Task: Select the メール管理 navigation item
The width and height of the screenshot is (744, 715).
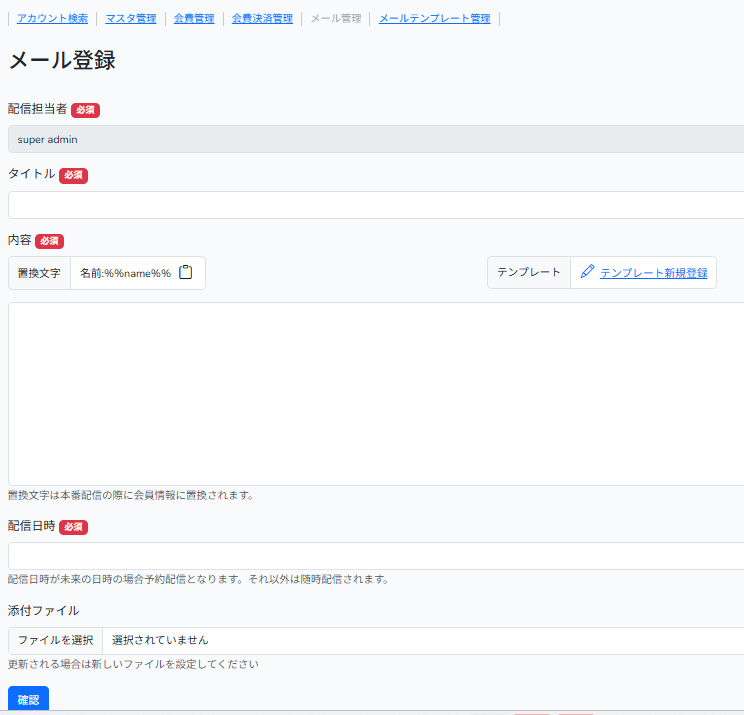Action: [335, 18]
